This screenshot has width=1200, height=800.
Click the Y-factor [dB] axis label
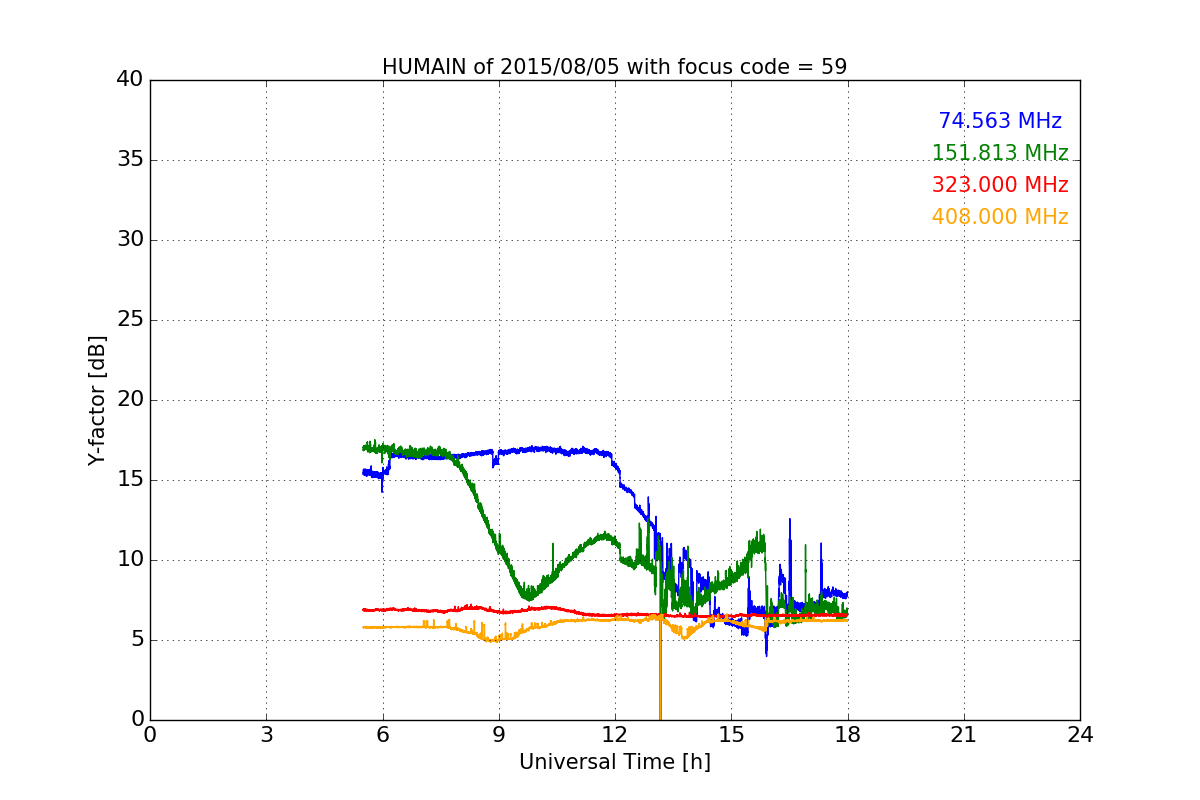pos(97,400)
